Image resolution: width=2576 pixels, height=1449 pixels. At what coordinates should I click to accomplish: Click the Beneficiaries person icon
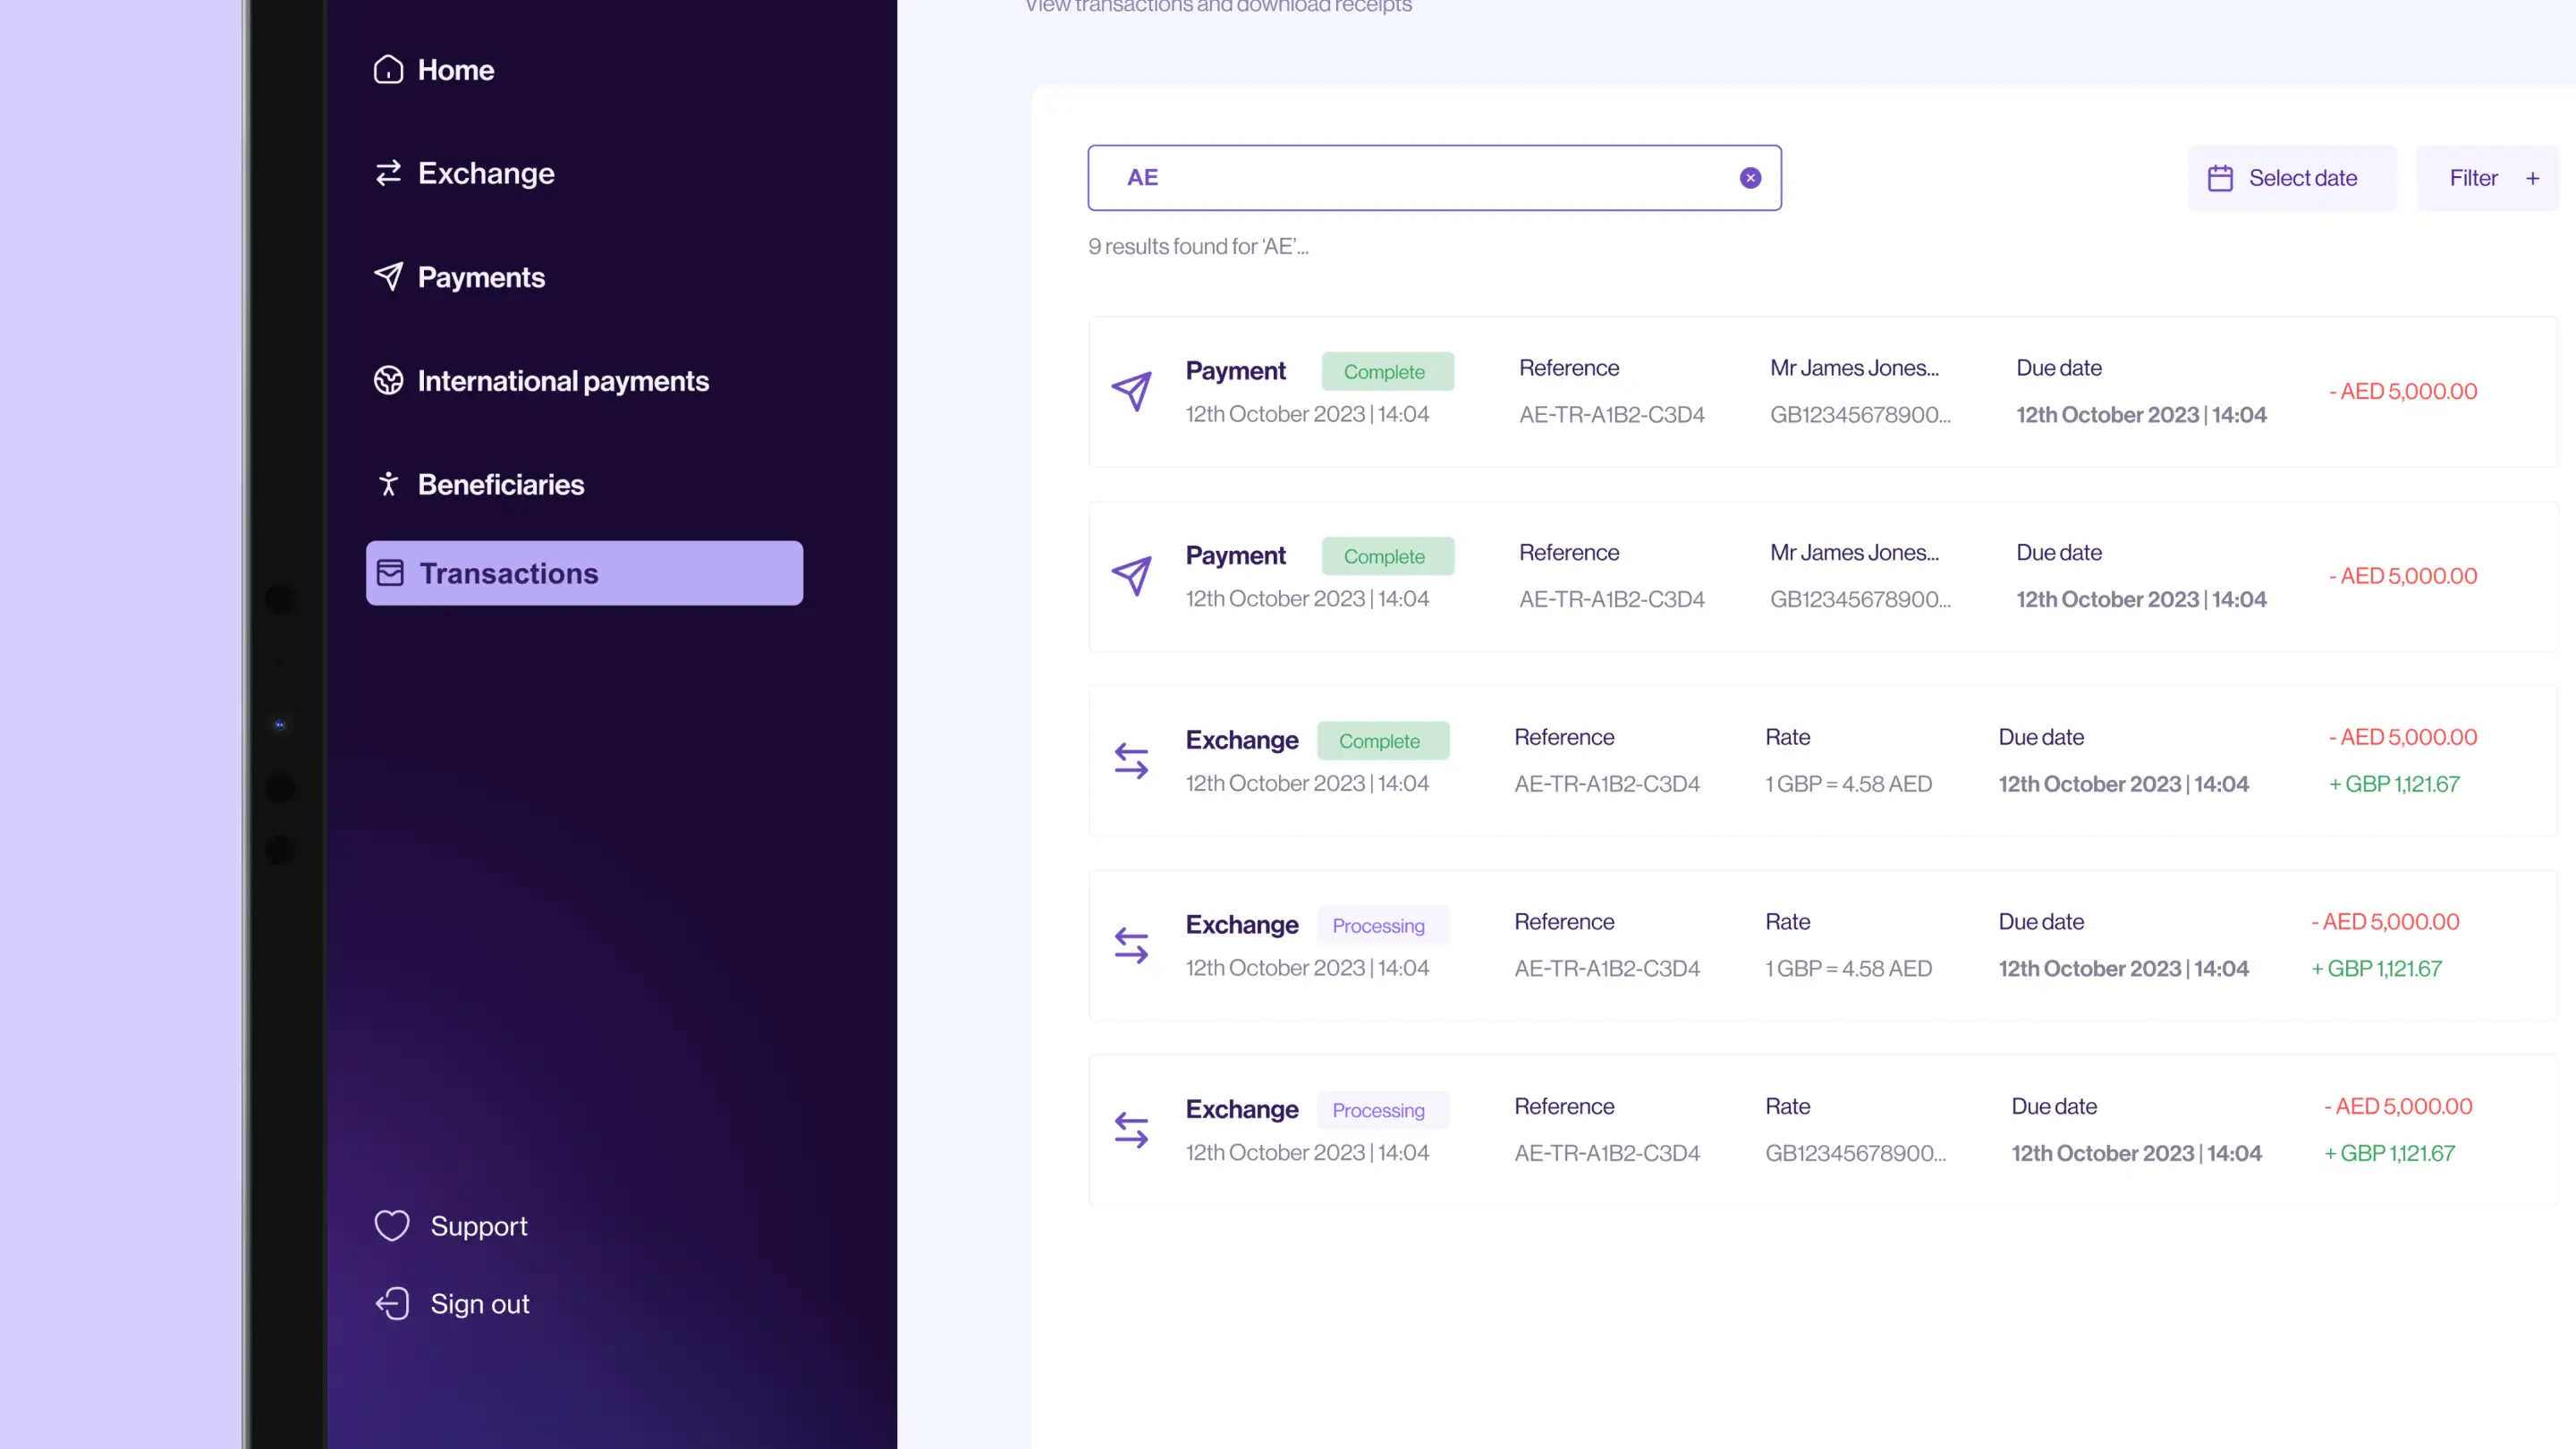click(x=388, y=484)
